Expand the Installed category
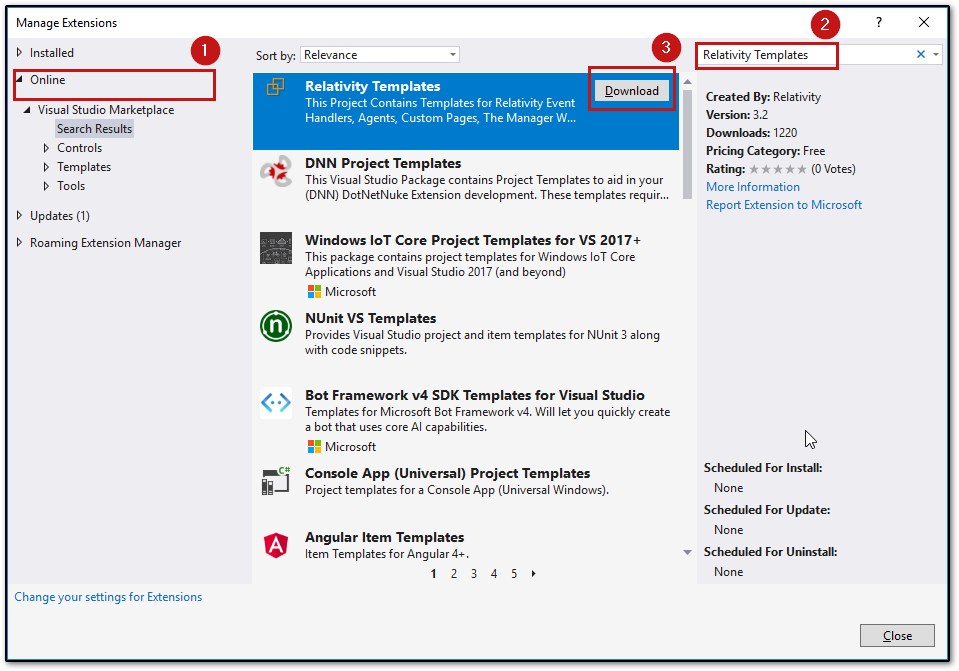 (x=19, y=53)
